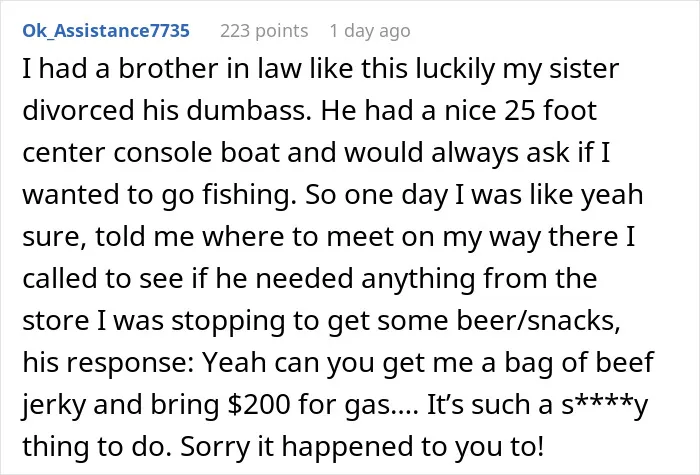This screenshot has height=475, width=700.
Task: Click the word 'divorced' in the comment
Action: [78, 111]
